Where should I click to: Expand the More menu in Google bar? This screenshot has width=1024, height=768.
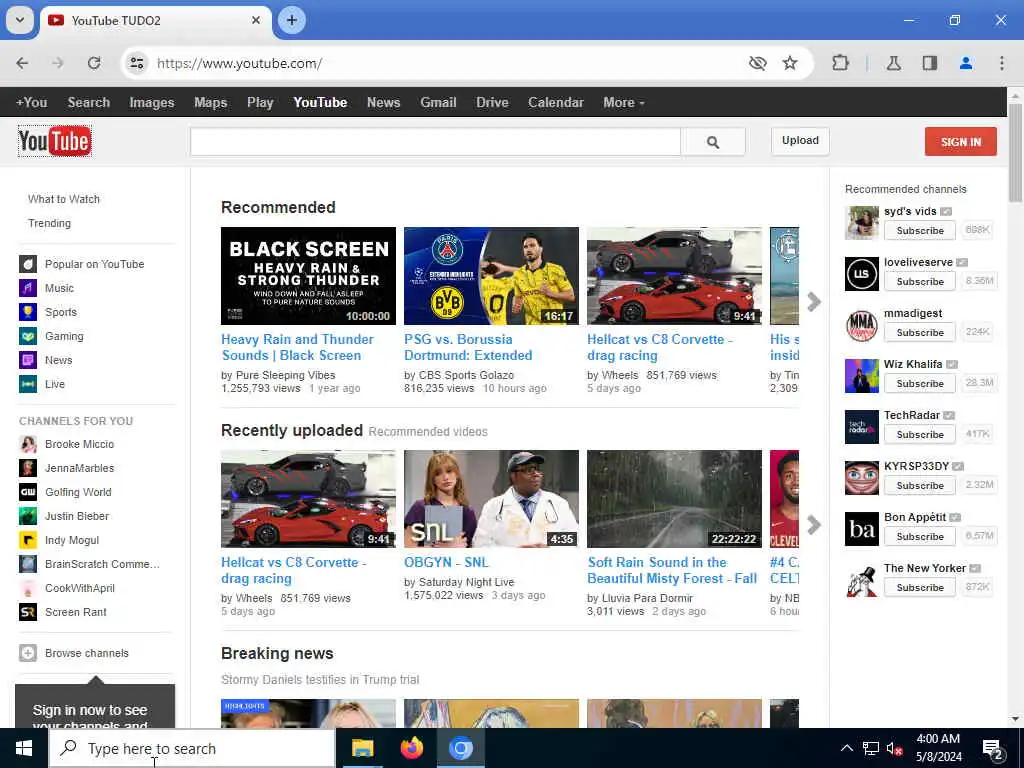click(623, 103)
